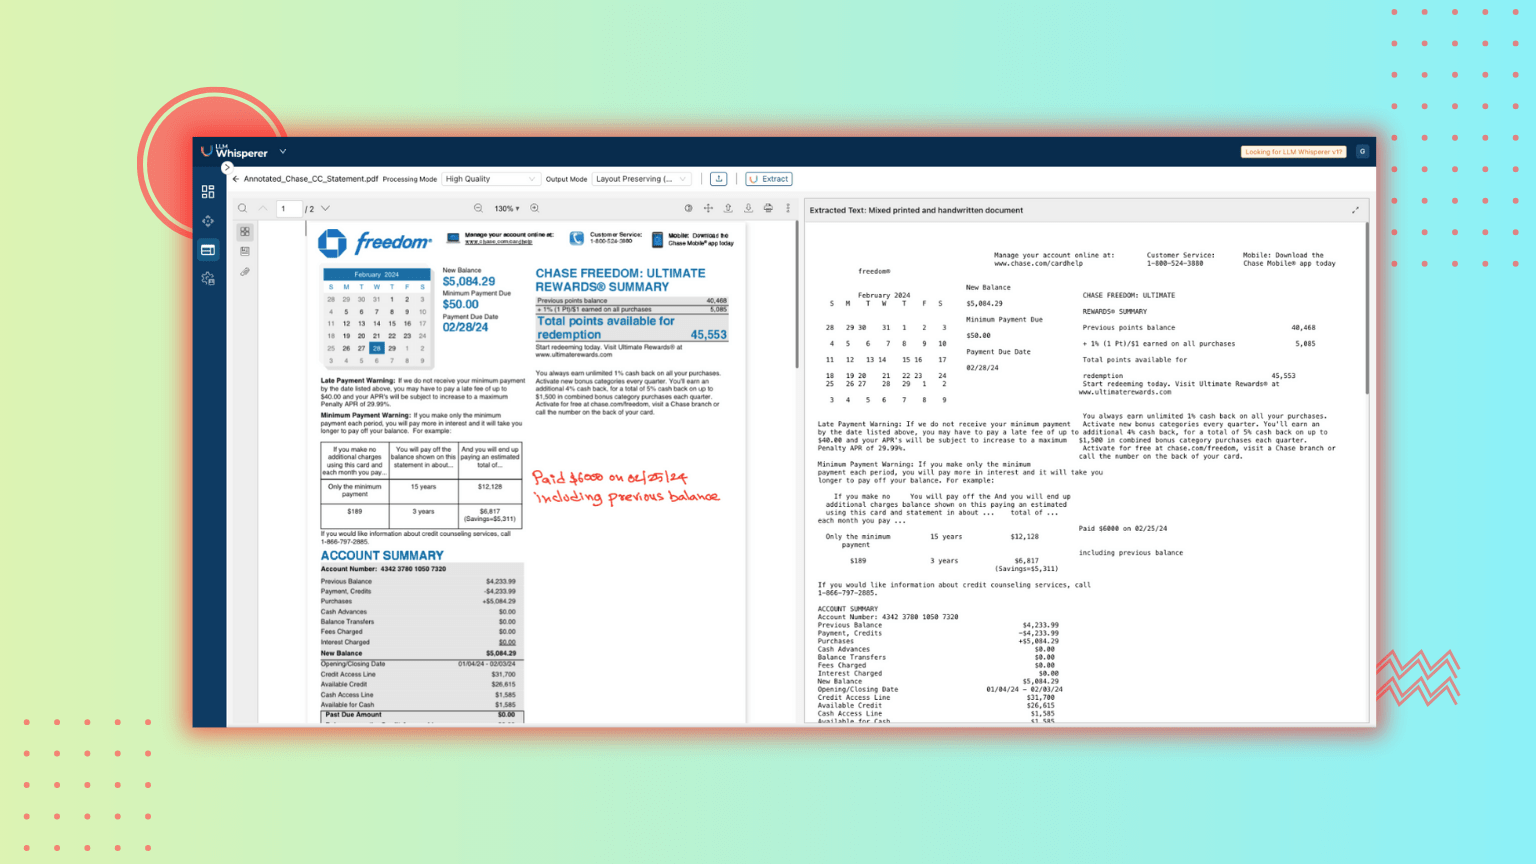Zoom in the PDF document

[x=535, y=208]
